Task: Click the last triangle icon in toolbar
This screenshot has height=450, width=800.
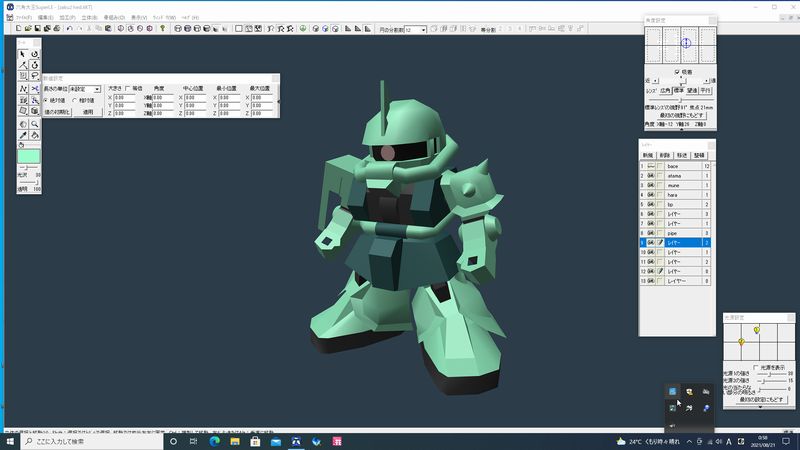Action: click(367, 29)
